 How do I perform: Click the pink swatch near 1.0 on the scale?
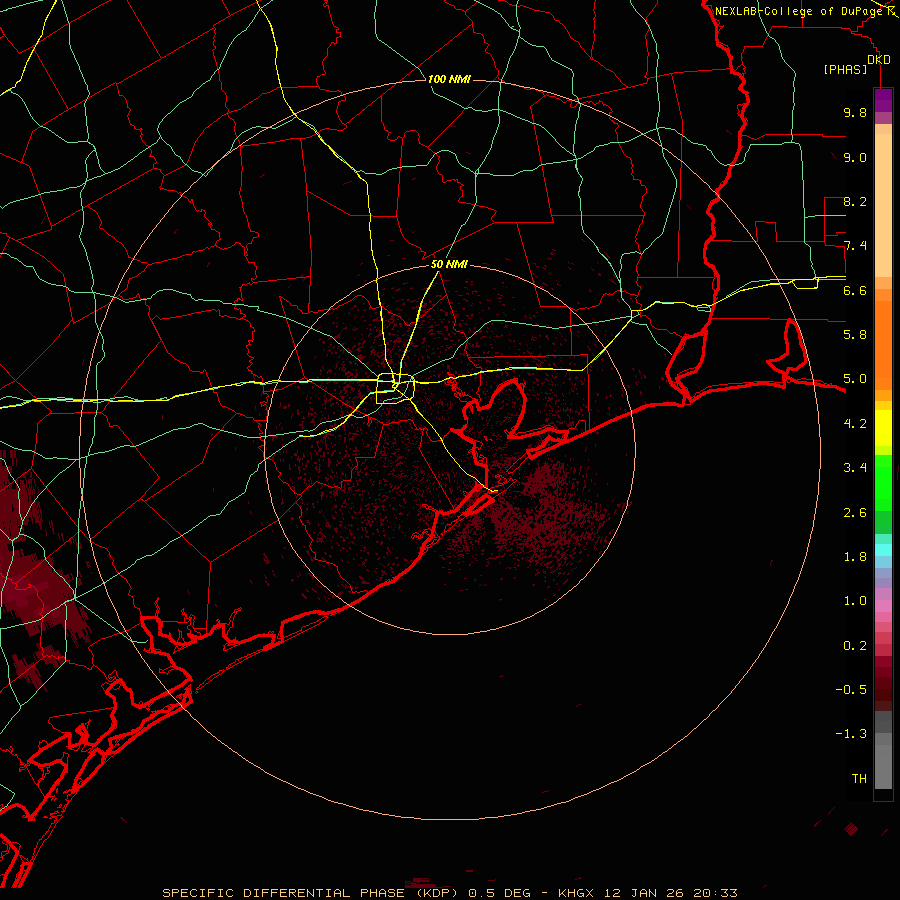pyautogui.click(x=883, y=606)
